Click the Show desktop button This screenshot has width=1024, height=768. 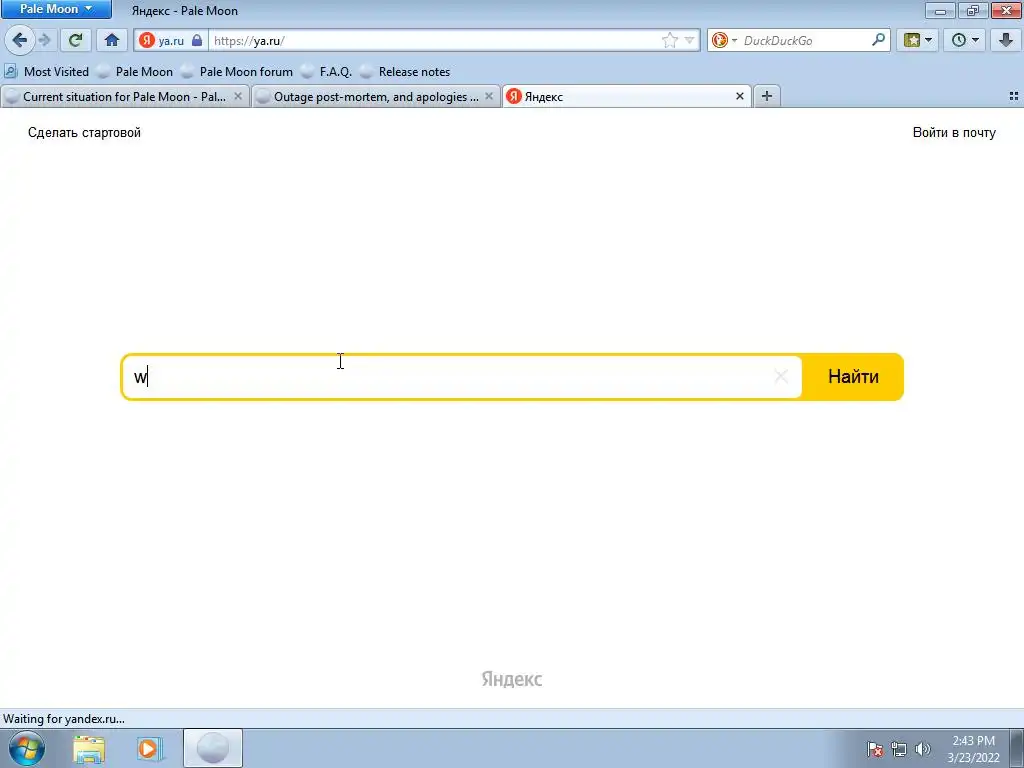click(x=1016, y=749)
